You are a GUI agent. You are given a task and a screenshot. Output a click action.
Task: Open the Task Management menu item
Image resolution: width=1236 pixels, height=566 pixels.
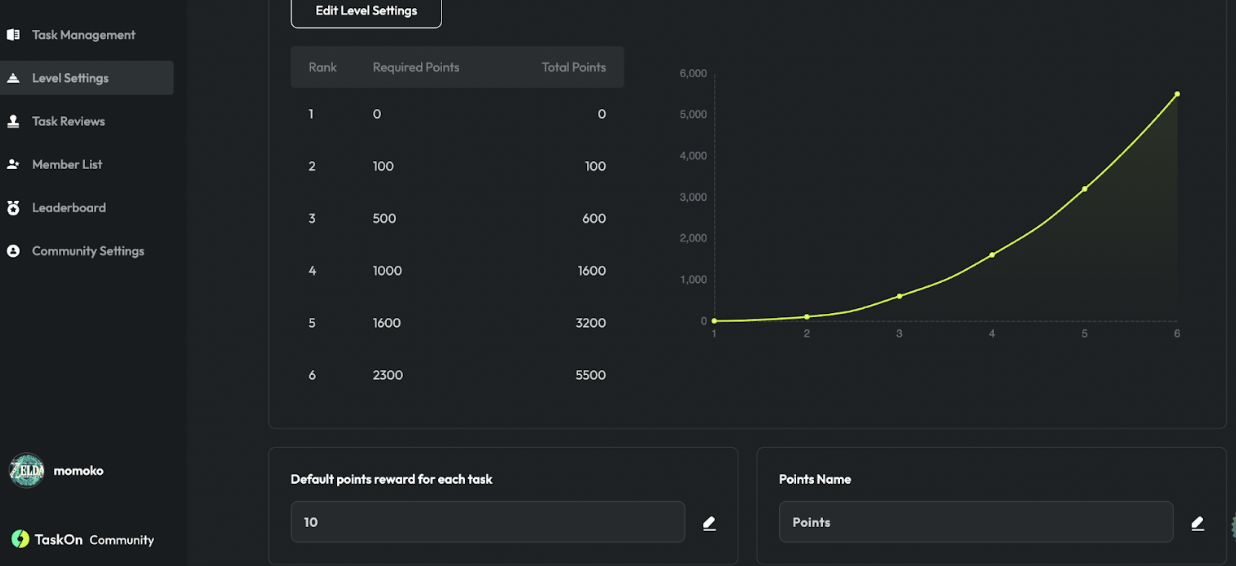pyautogui.click(x=83, y=35)
